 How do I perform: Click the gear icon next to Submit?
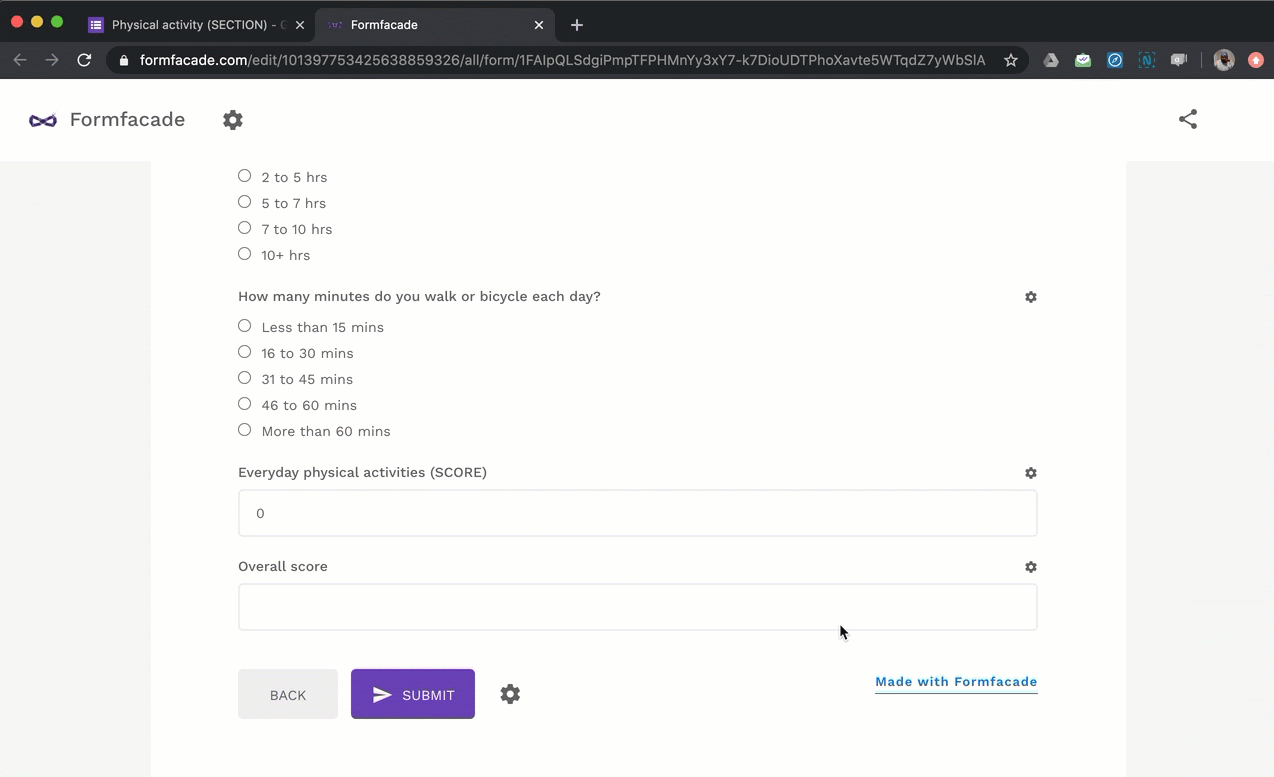[x=510, y=694]
